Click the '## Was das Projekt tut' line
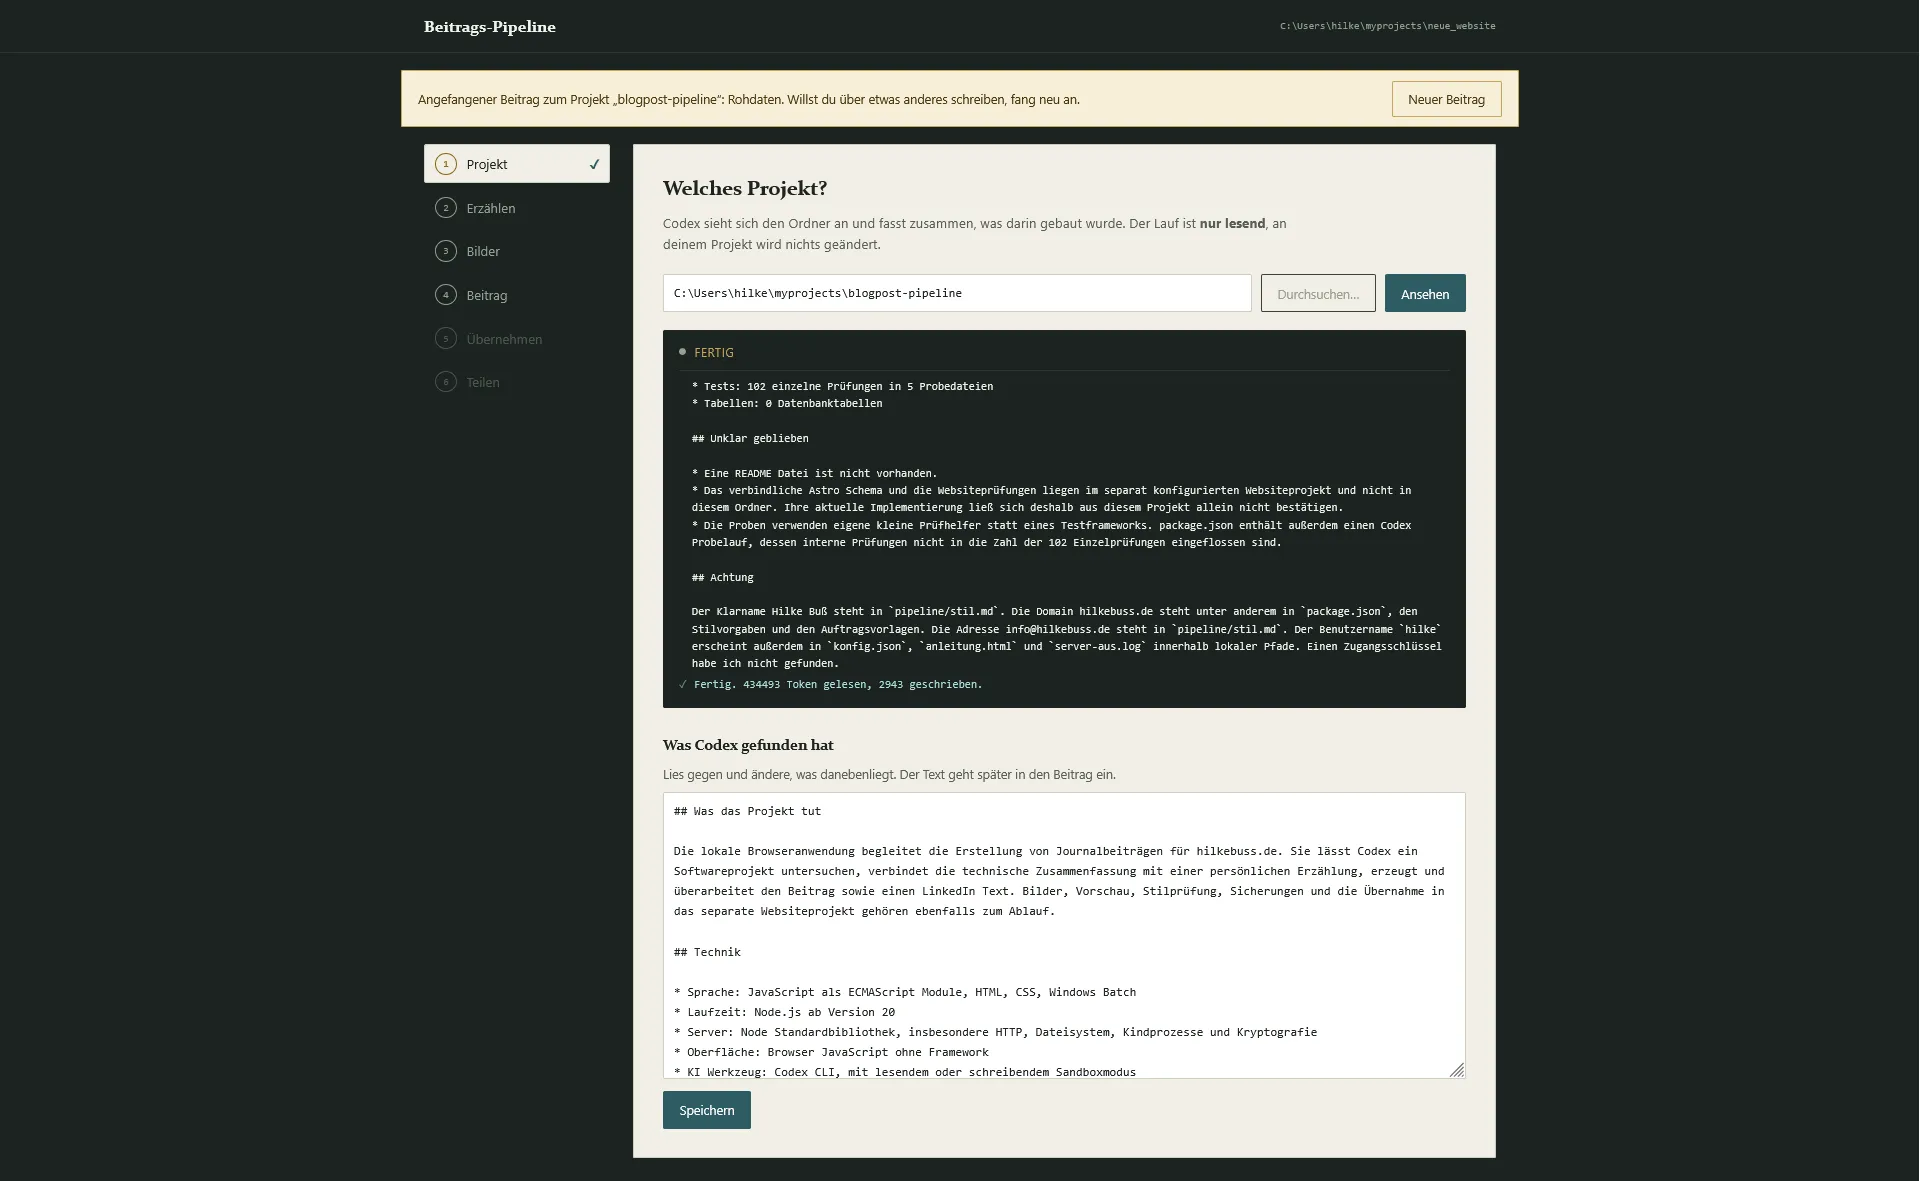The height and width of the screenshot is (1181, 1920). click(747, 811)
